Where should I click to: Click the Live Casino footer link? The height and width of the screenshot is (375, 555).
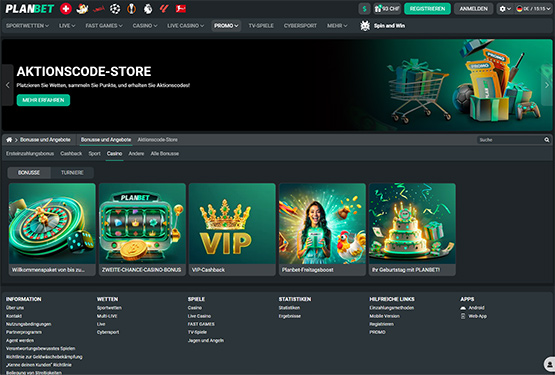[199, 316]
